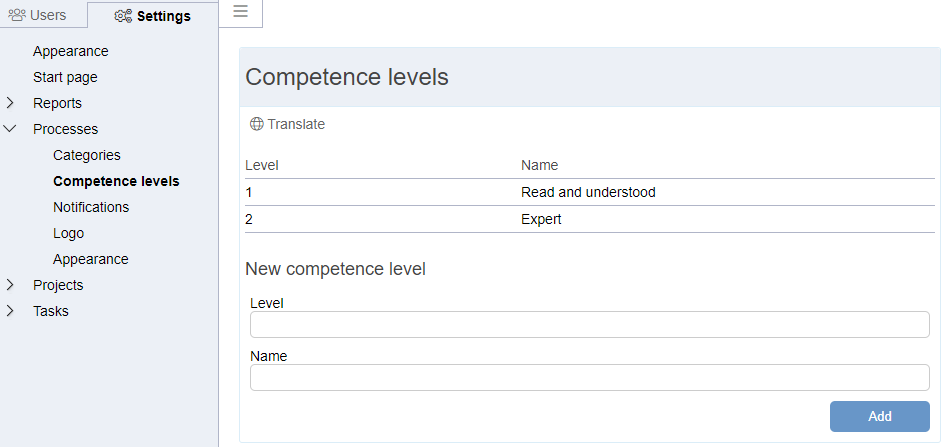This screenshot has height=447, width=947.
Task: Expand the Projects tree node
Action: click(10, 285)
